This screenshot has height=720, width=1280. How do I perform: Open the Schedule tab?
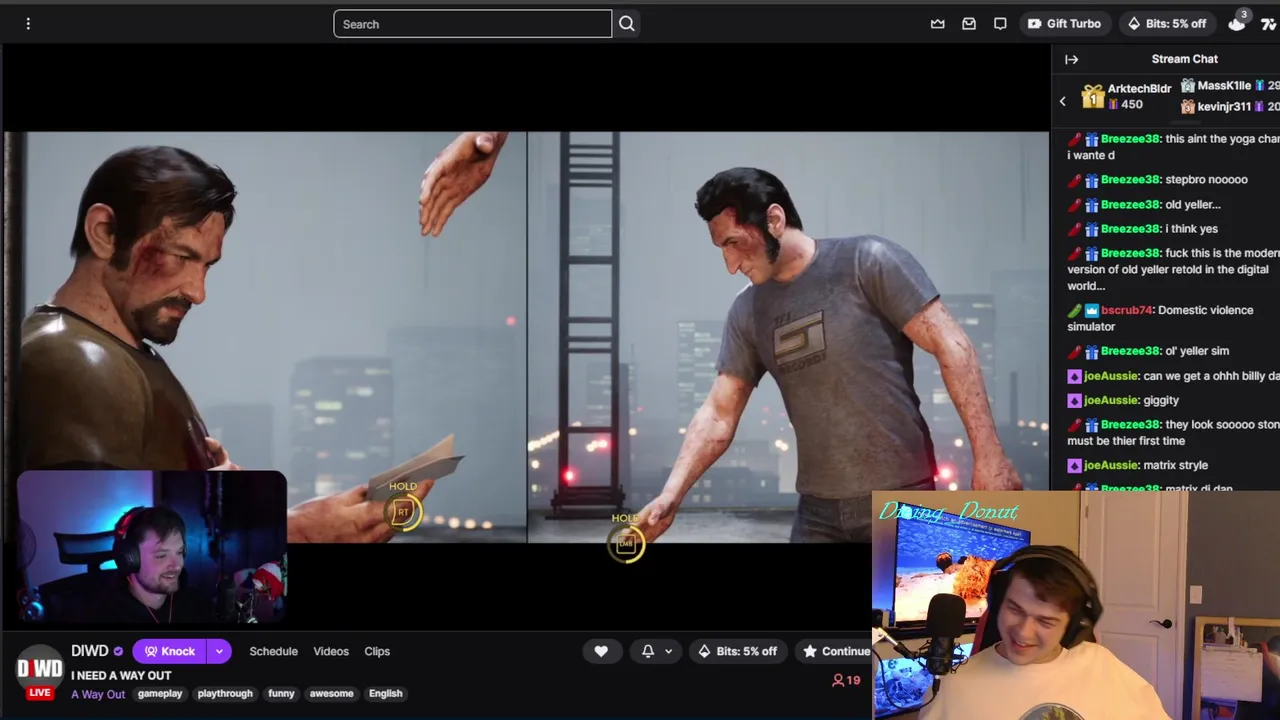coord(273,651)
